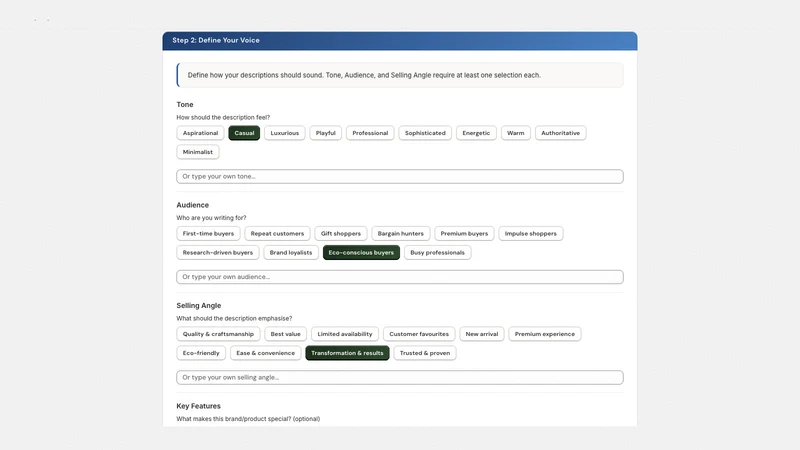Select Impulse shoppers audience
Screen dimensions: 800x450
pos(531,233)
